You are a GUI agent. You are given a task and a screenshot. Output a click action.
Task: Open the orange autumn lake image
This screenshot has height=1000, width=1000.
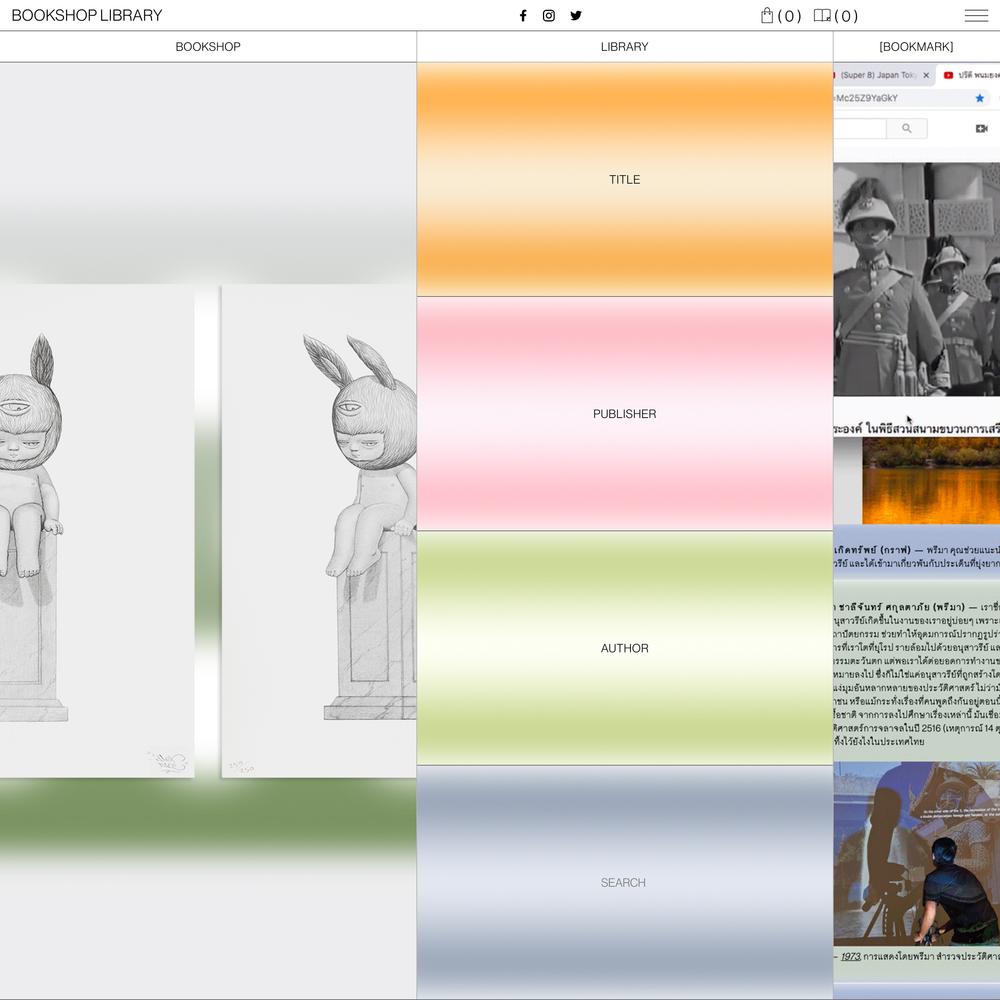click(931, 480)
